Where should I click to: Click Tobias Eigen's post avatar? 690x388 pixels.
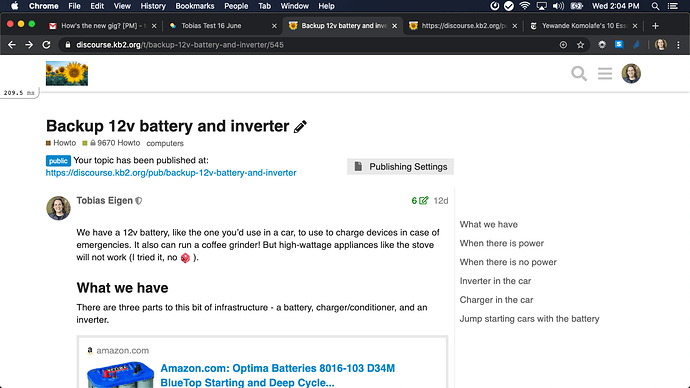[59, 208]
